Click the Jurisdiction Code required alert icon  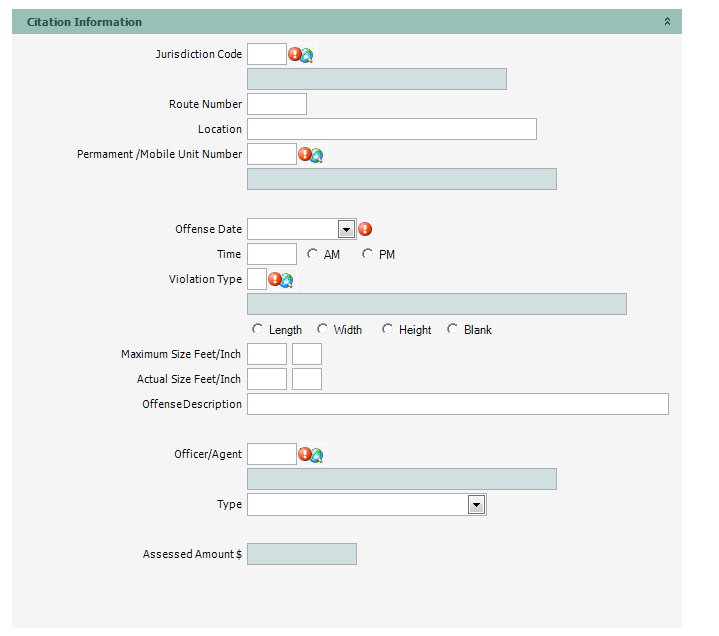coord(295,54)
